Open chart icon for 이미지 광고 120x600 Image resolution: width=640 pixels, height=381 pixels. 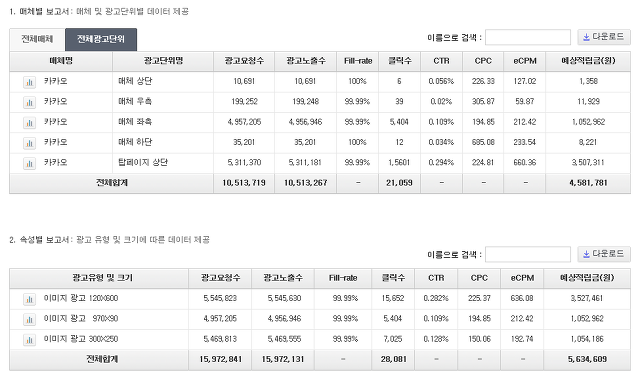tap(29, 299)
